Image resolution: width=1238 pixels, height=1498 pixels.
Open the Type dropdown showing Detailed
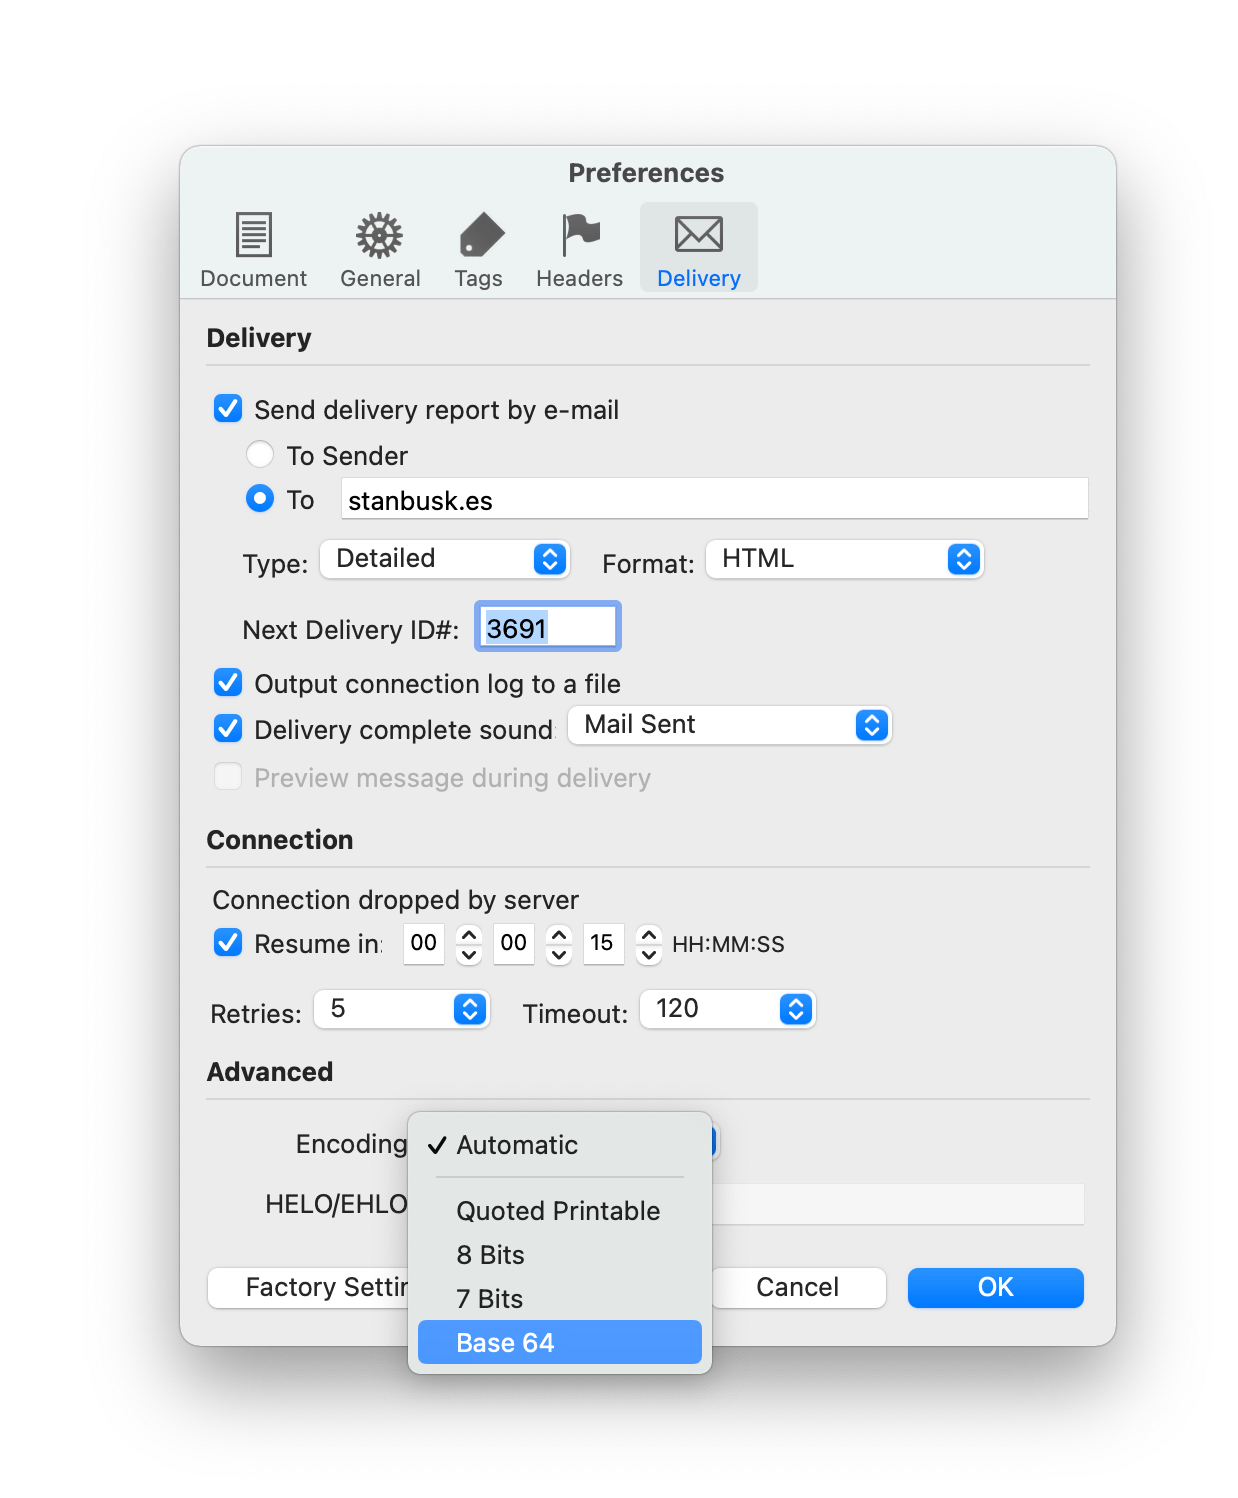pos(444,558)
